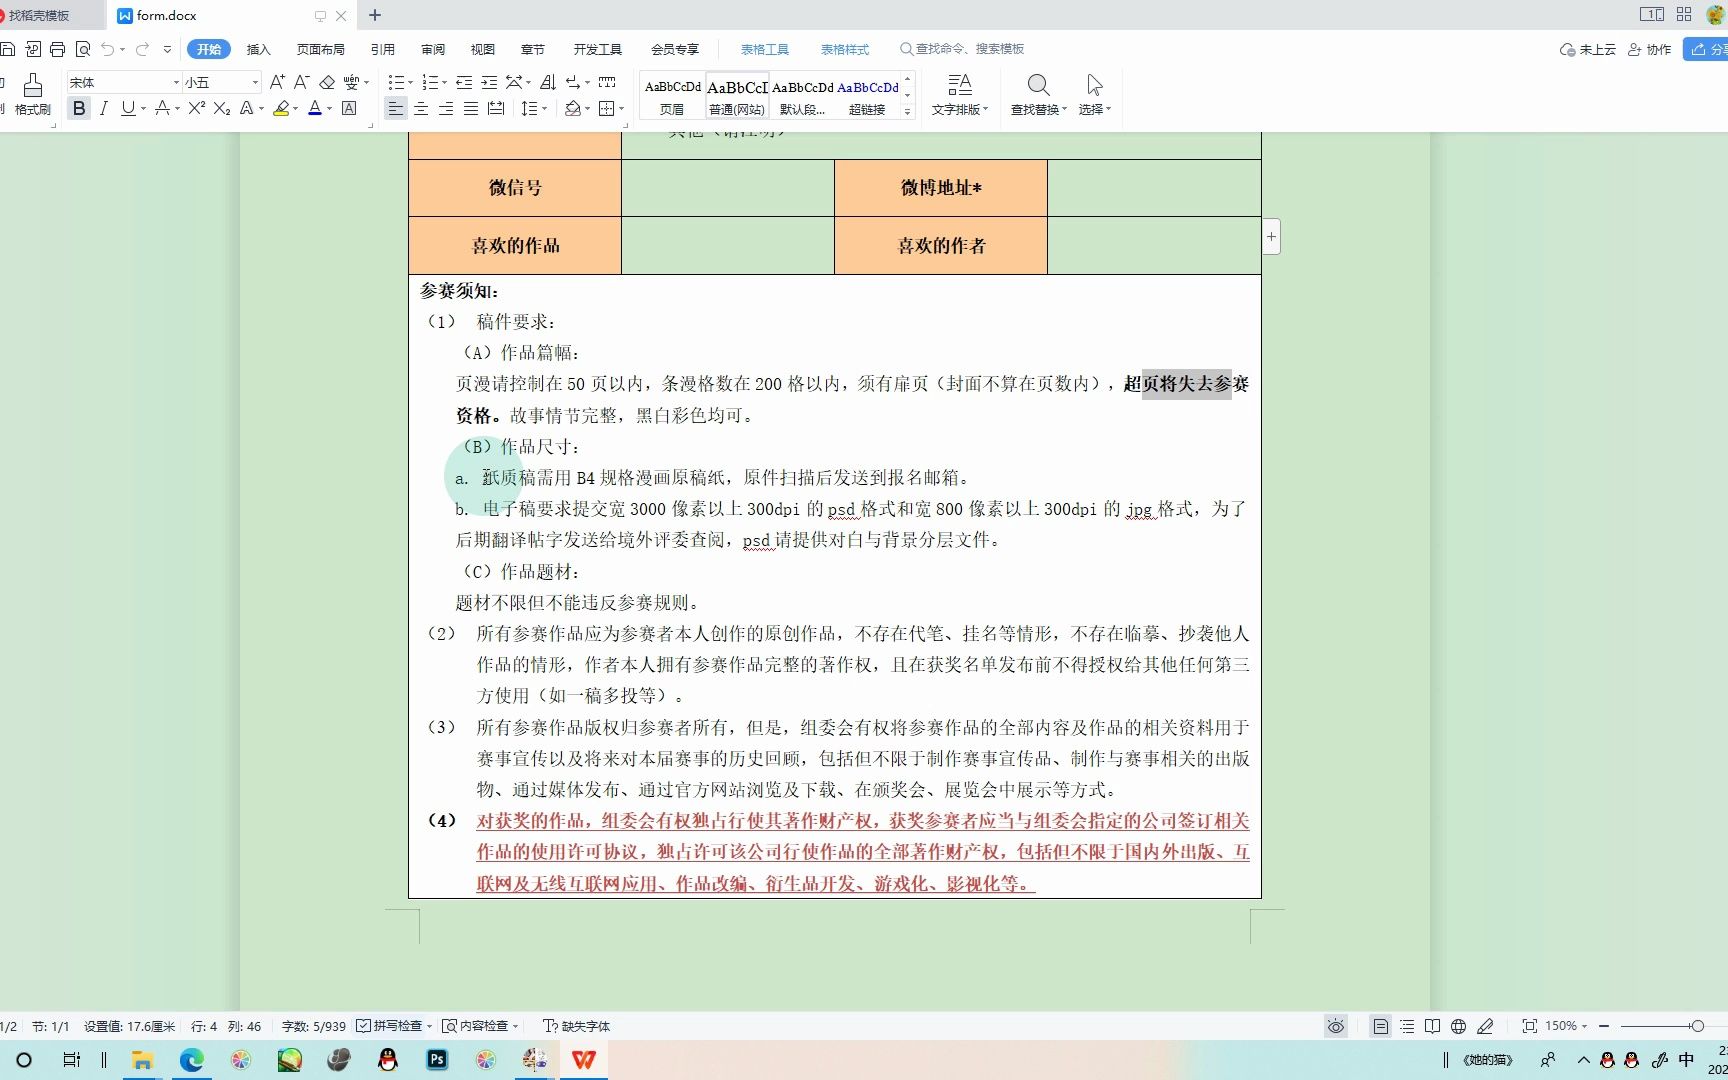Viewport: 1728px width, 1080px height.
Task: Expand the Numbered list dropdown arrow
Action: coord(444,82)
